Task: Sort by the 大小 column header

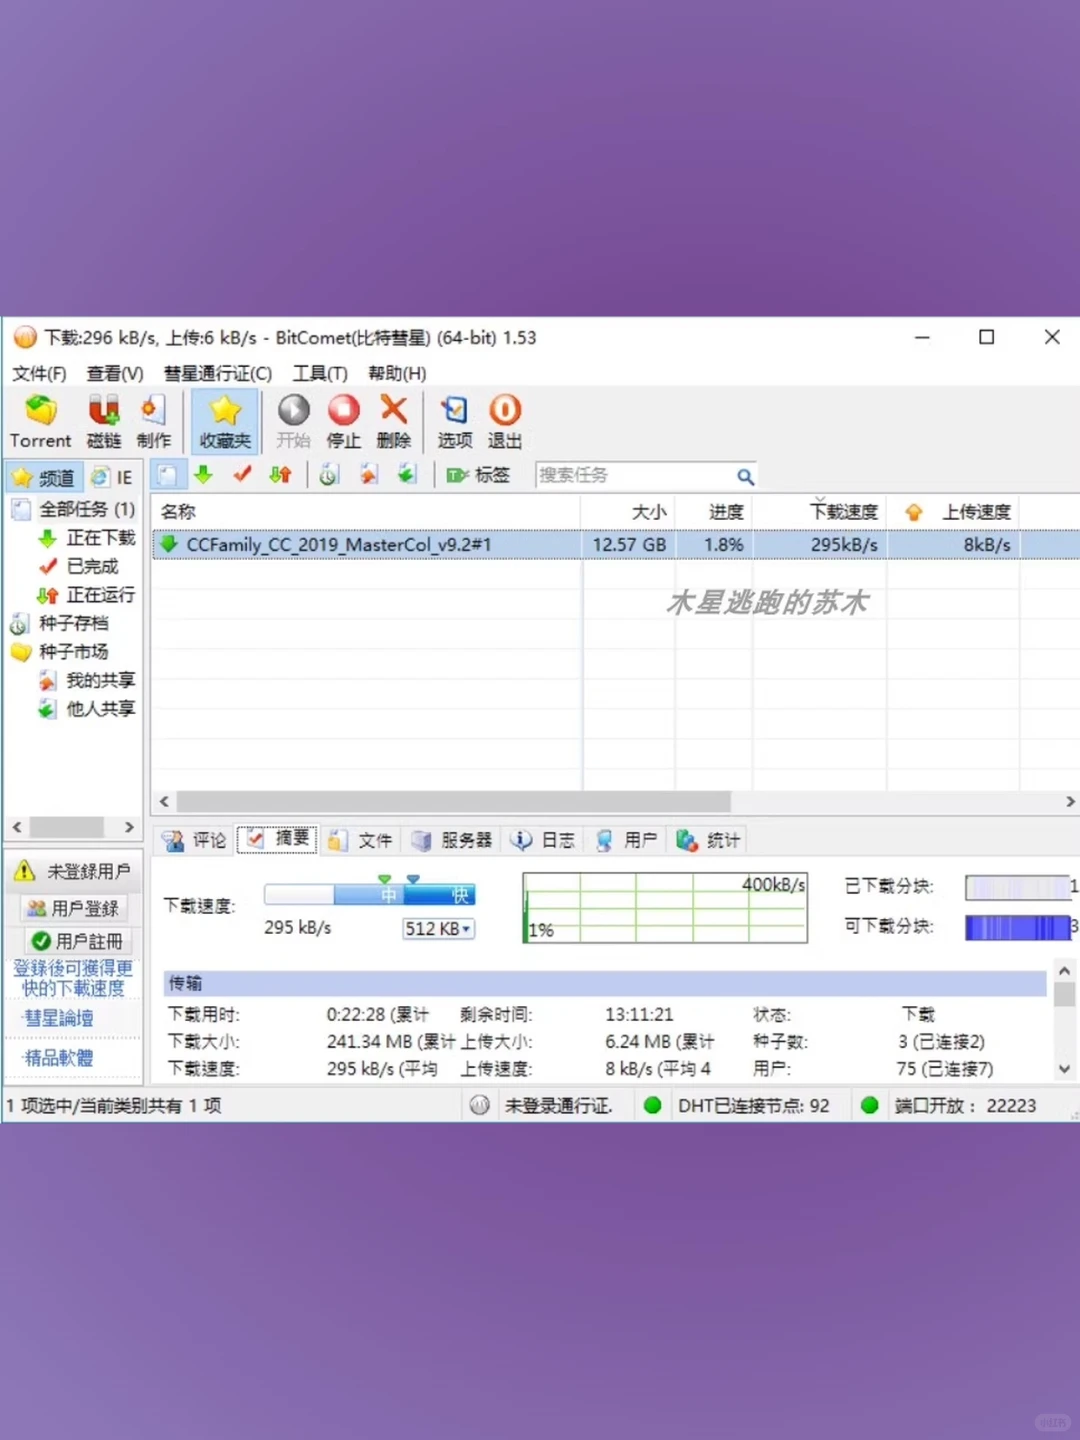Action: click(628, 511)
